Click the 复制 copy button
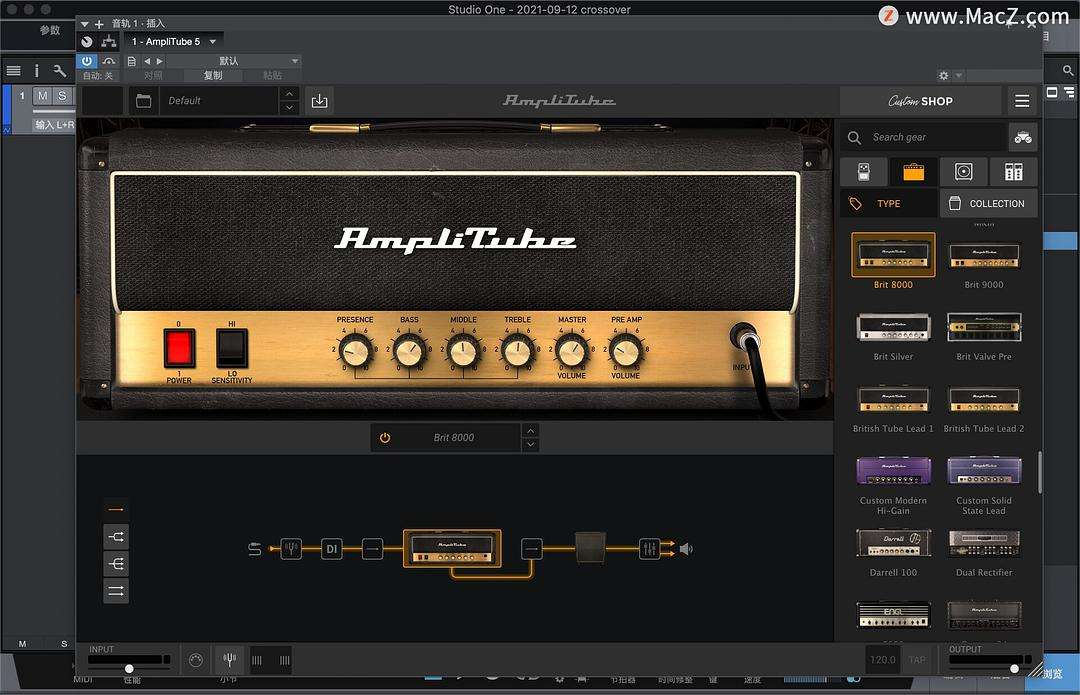 [213, 75]
